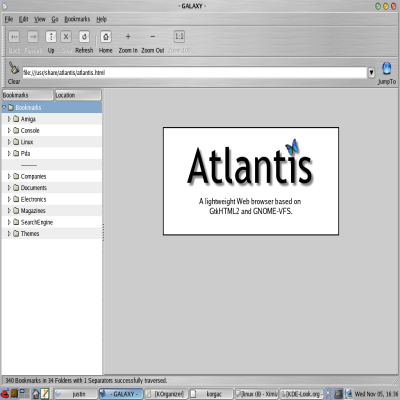
Task: Select the Console tree row label
Action: click(x=30, y=130)
